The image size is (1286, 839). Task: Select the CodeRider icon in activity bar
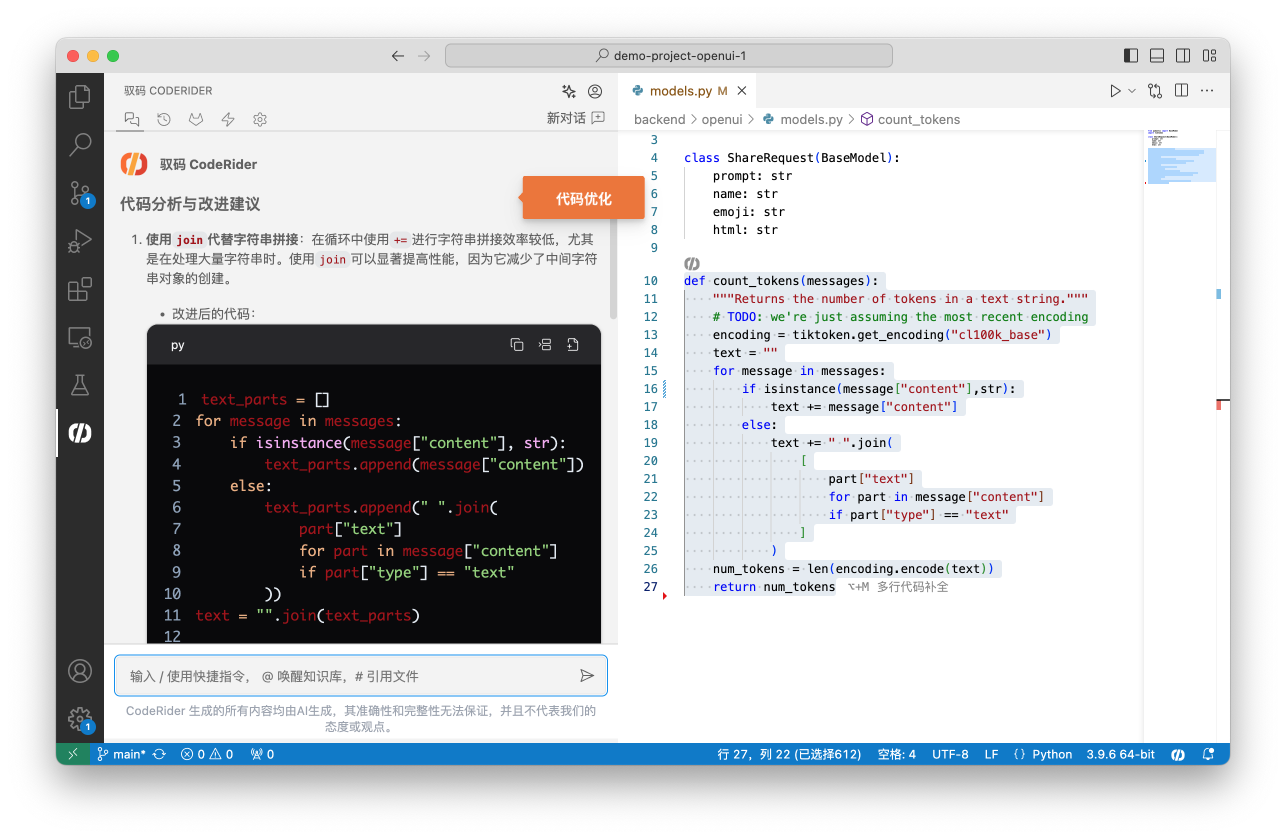(80, 433)
